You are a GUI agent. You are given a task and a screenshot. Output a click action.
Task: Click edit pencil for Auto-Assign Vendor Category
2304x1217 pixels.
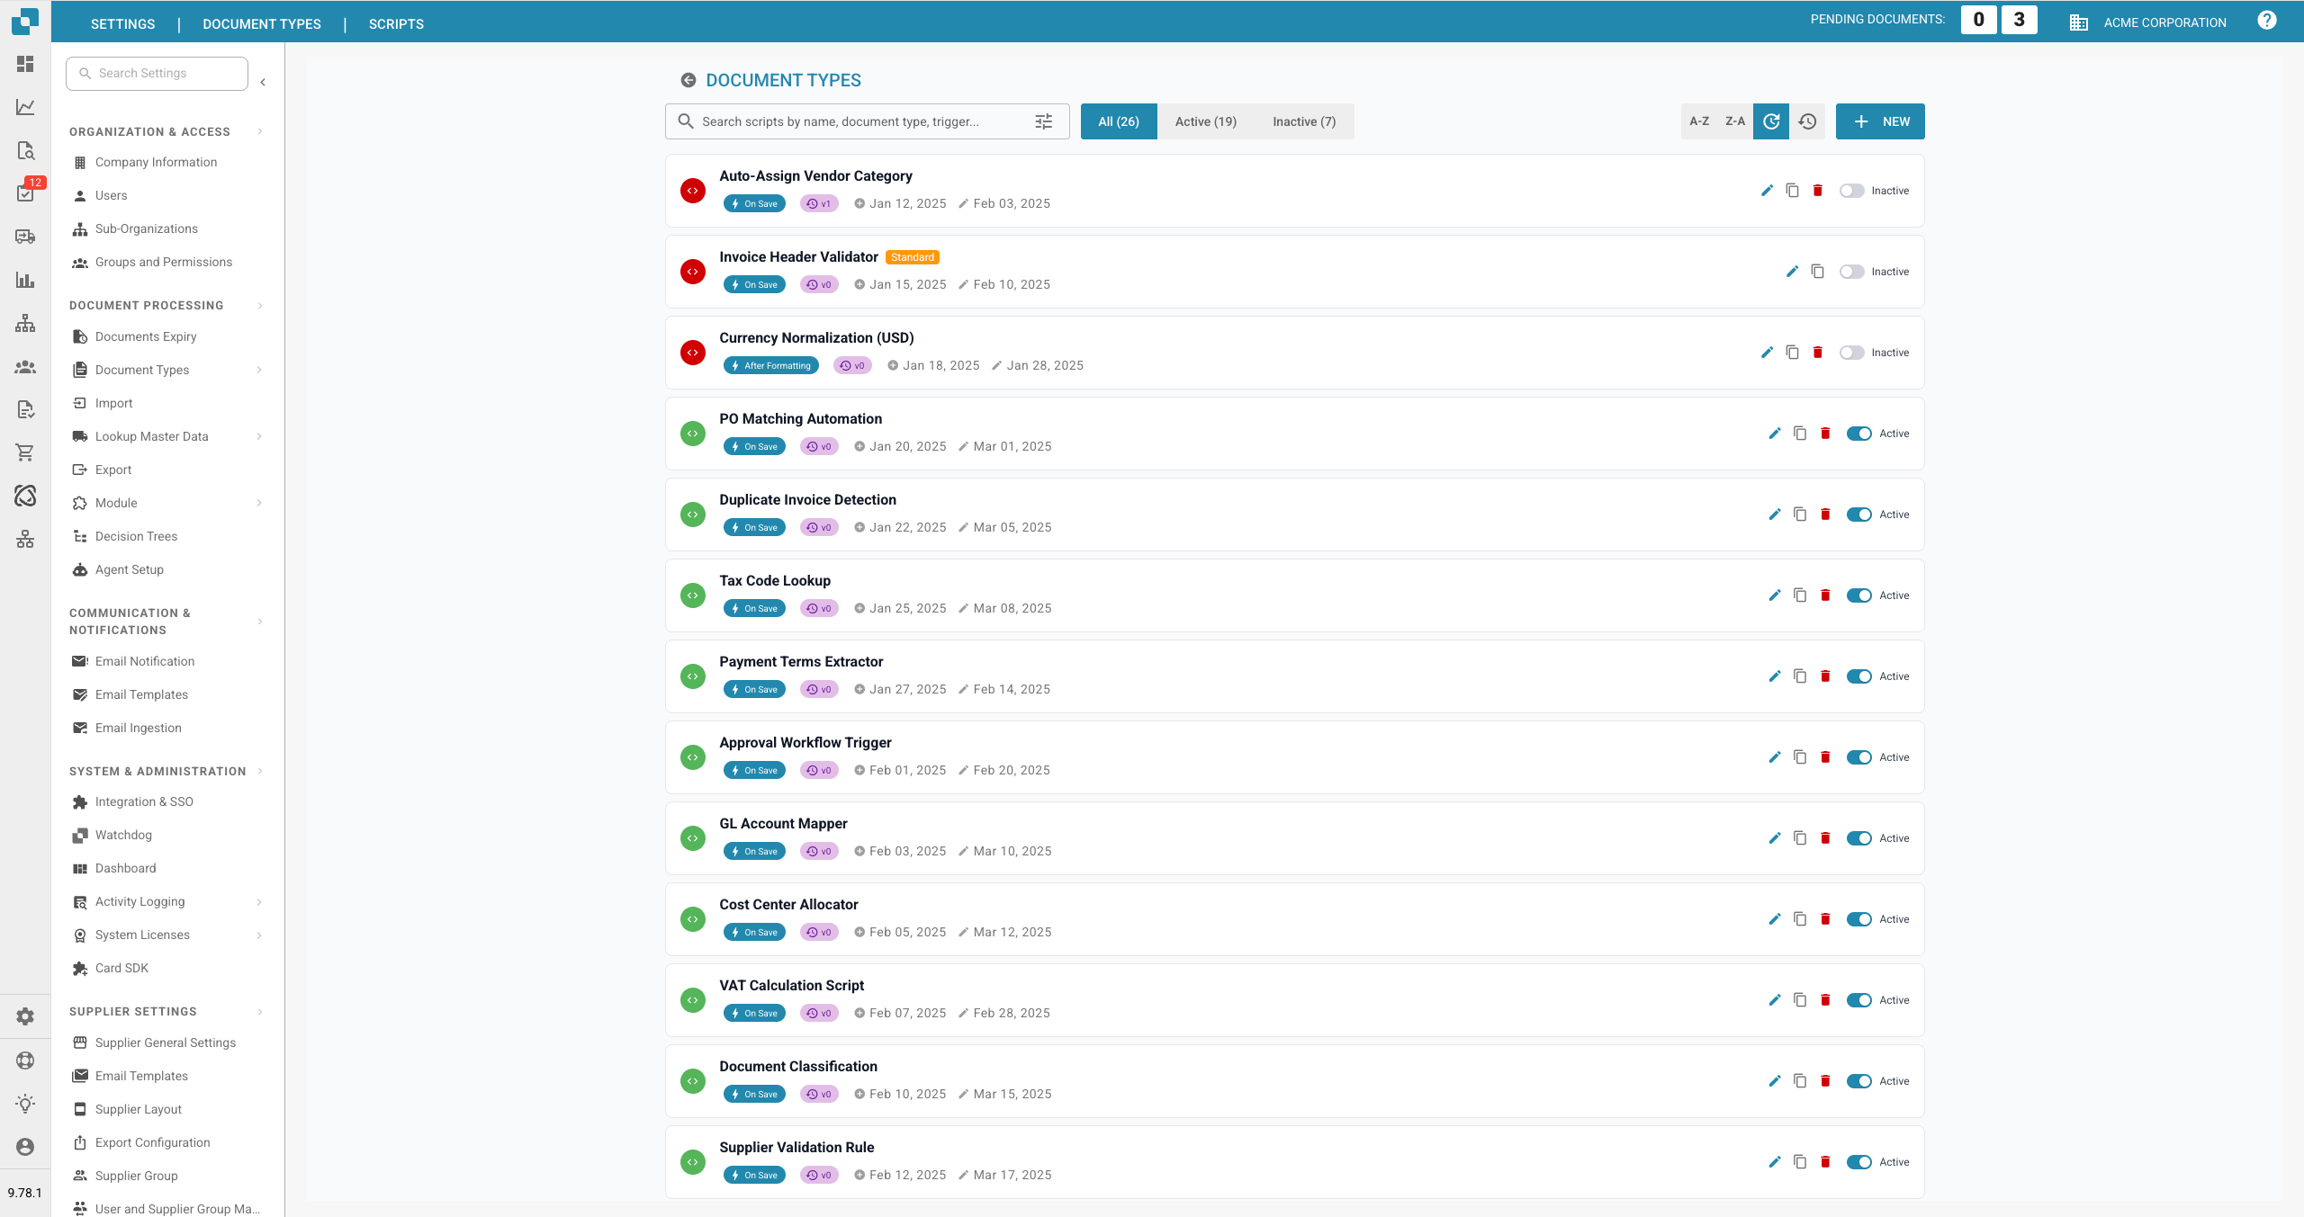tap(1766, 190)
